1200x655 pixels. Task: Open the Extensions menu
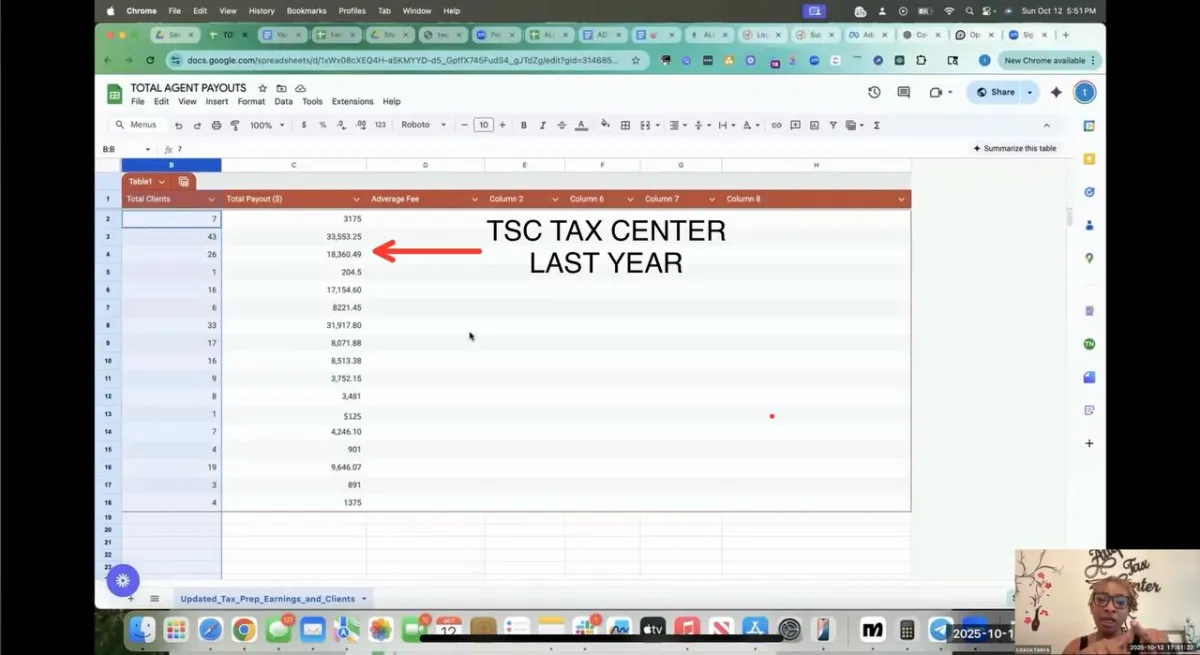353,102
